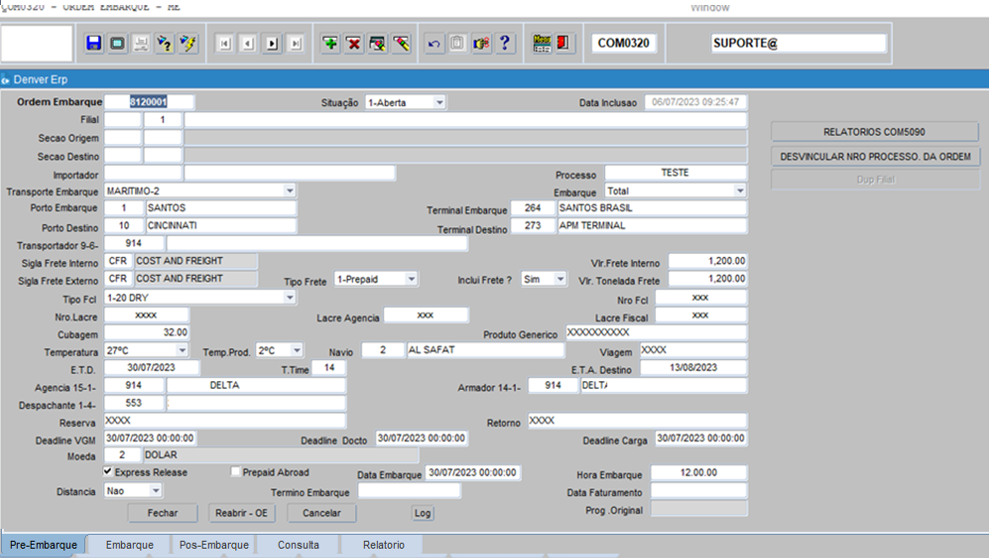Click the RELATORIOS COM5090 button
Screen dimensions: 989x558
click(874, 132)
